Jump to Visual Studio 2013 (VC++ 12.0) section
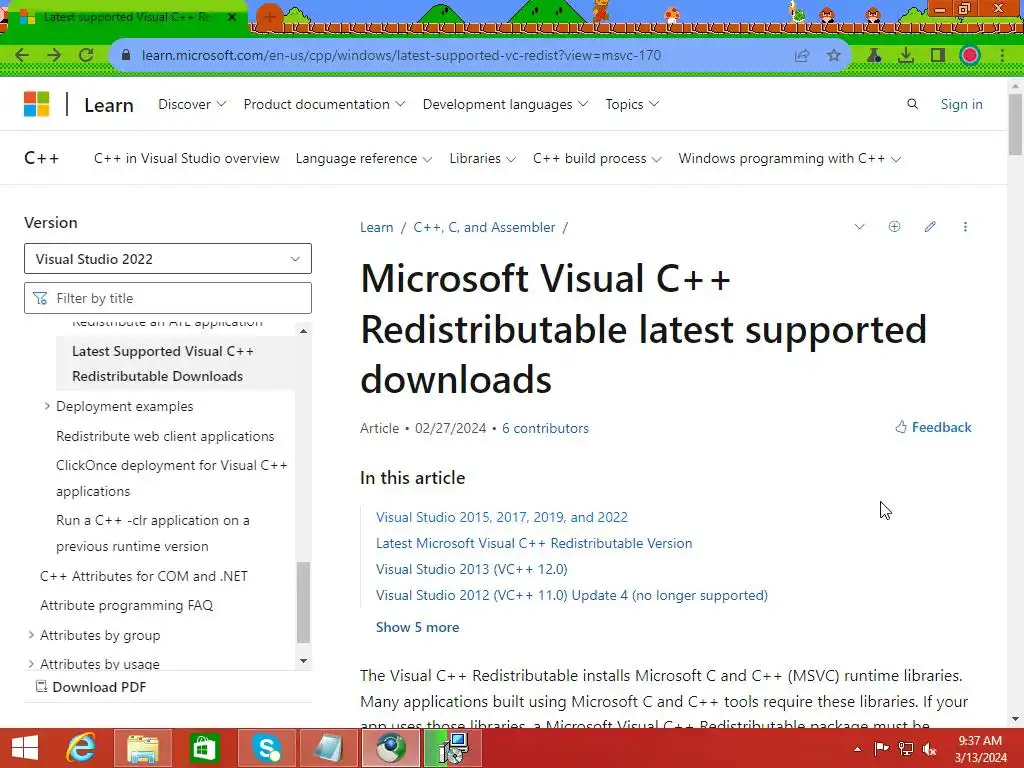 [x=472, y=569]
